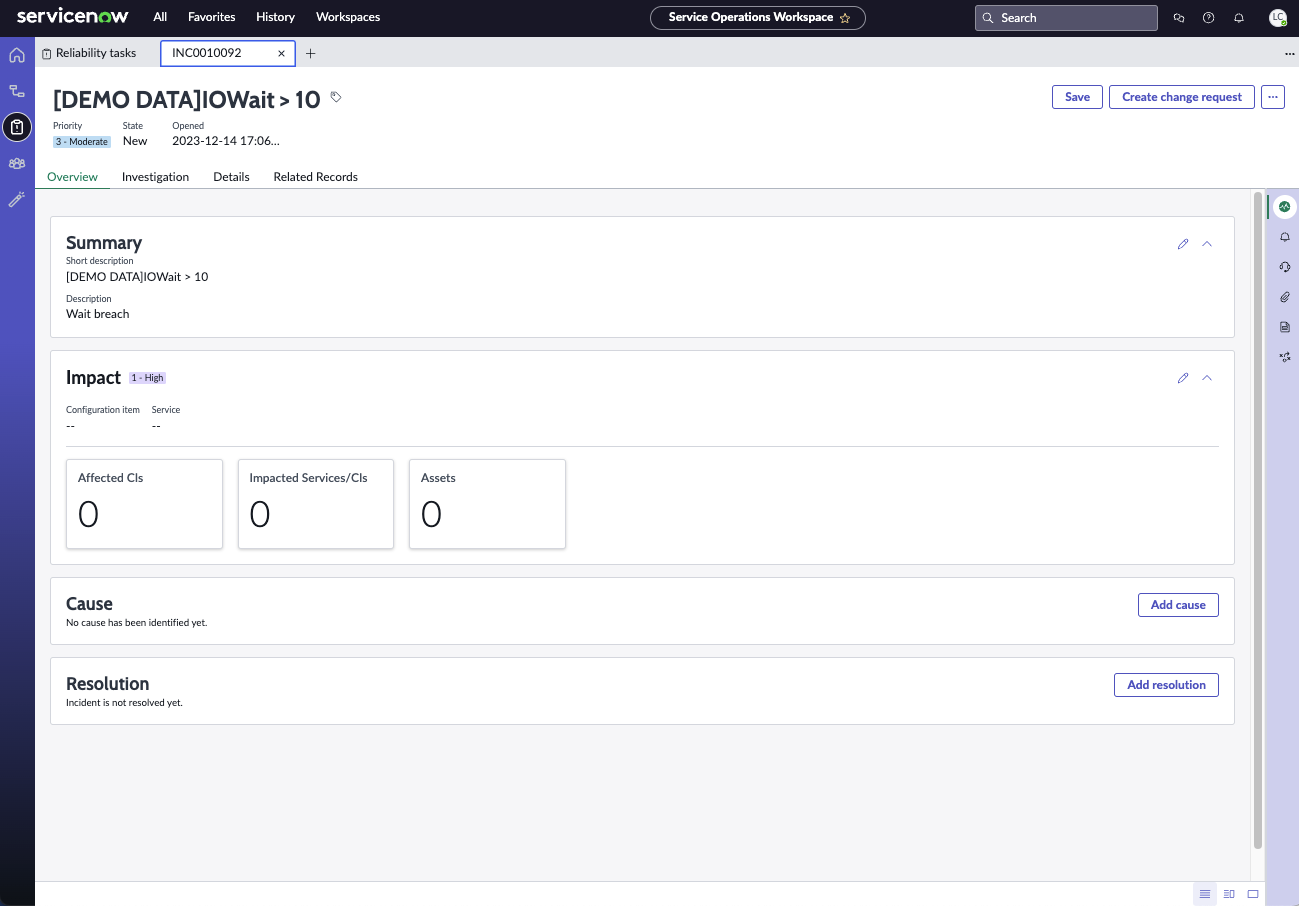Go to Home in left sidebar

click(x=17, y=55)
